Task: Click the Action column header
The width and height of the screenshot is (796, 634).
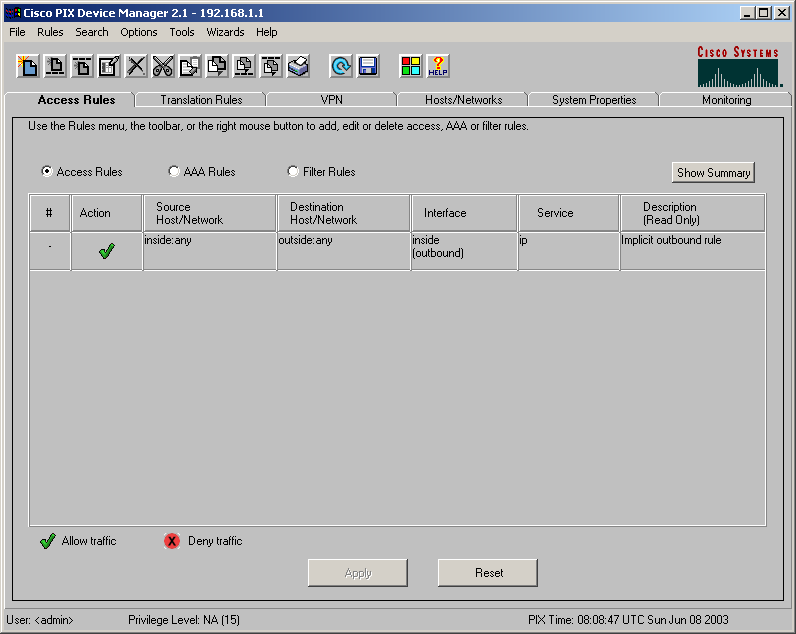Action: [x=107, y=213]
